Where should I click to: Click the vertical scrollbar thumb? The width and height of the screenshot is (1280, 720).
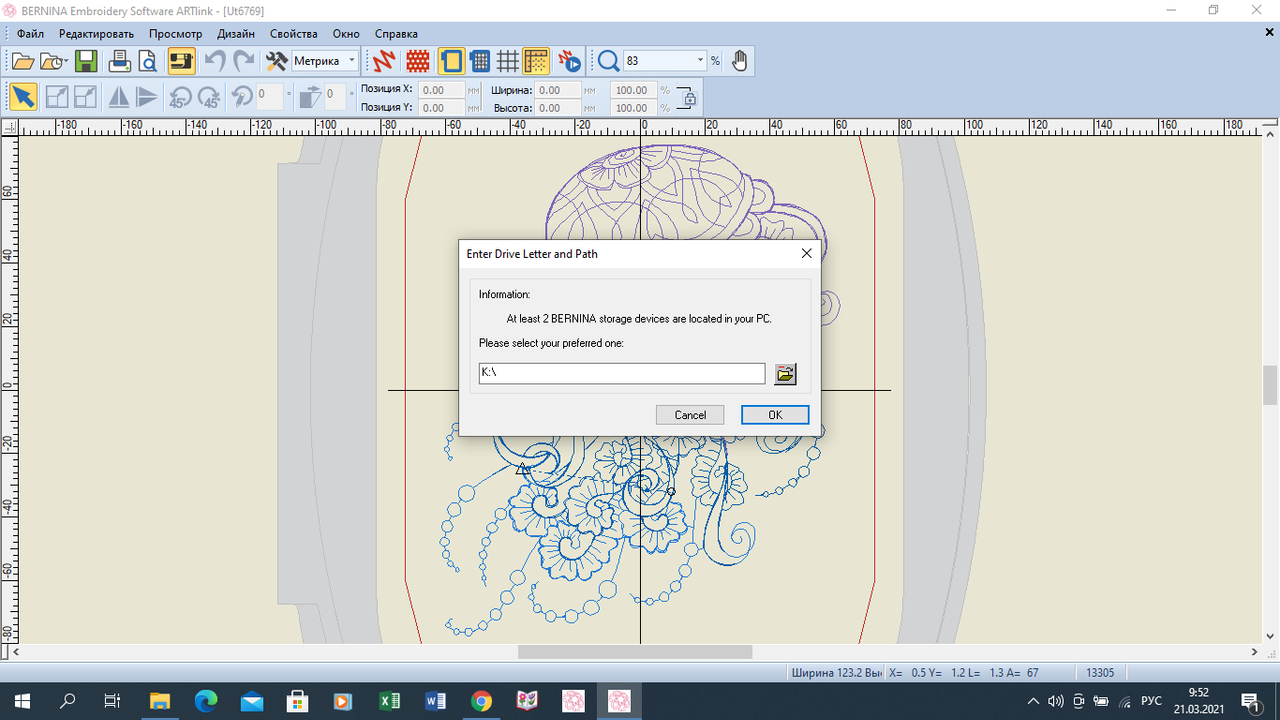(x=1271, y=386)
